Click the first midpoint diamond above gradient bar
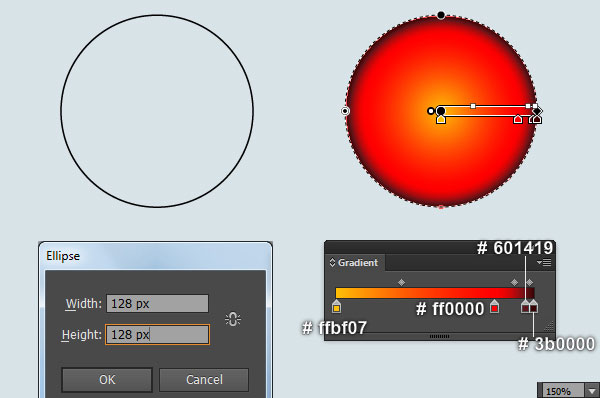Screen dimensions: 600x398 tap(401, 282)
